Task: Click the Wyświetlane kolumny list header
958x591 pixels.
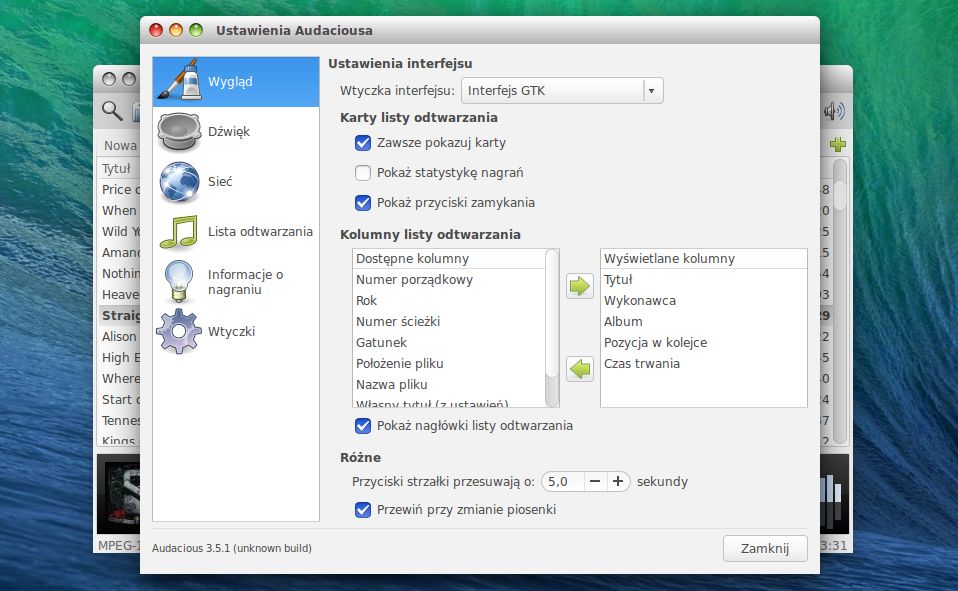Action: pos(703,259)
